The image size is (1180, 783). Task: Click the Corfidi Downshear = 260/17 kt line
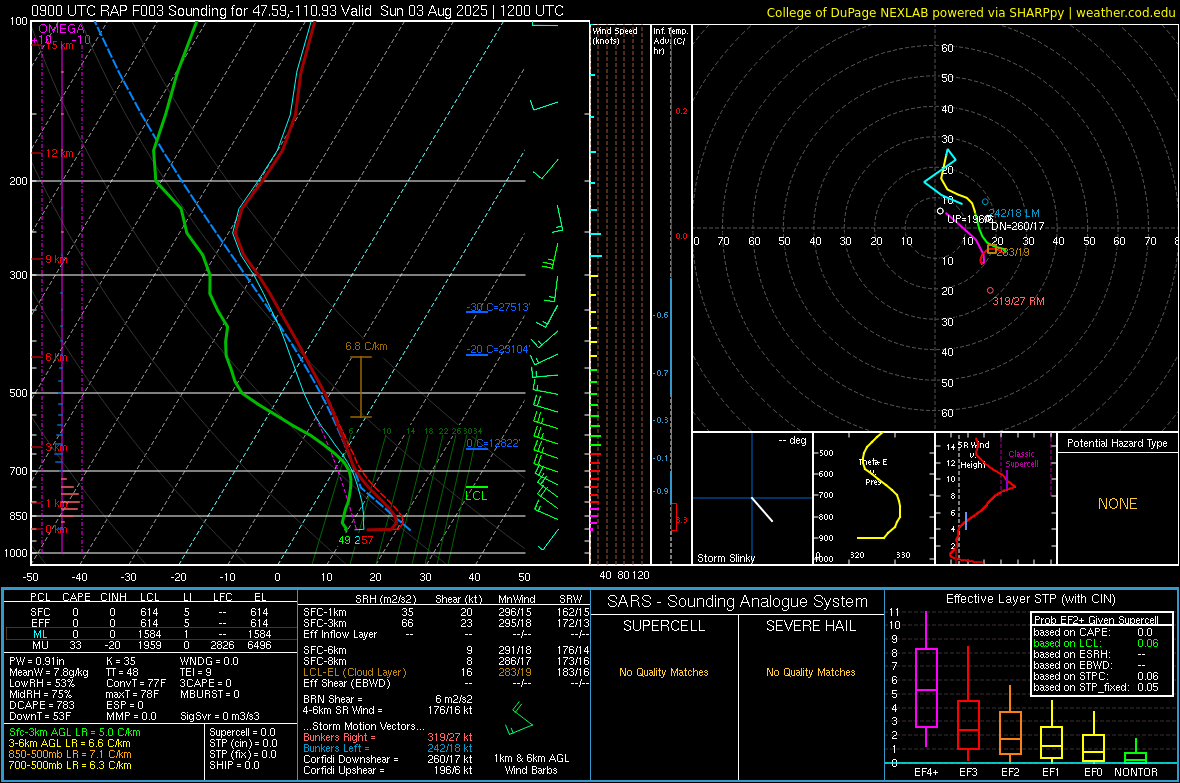click(x=388, y=759)
